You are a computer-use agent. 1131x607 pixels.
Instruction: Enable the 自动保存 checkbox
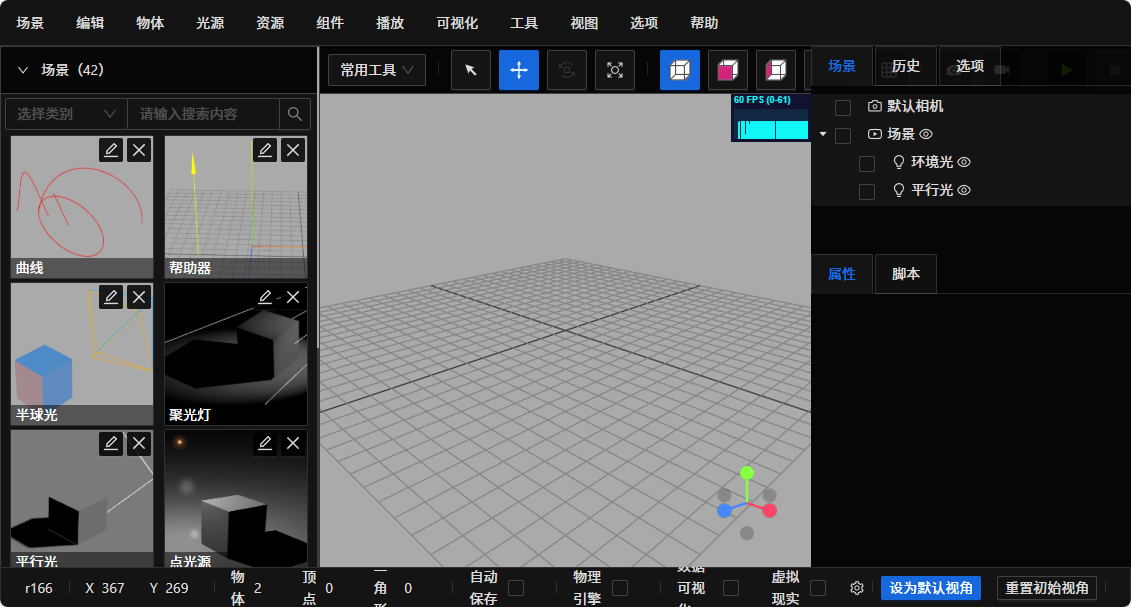[x=516, y=588]
